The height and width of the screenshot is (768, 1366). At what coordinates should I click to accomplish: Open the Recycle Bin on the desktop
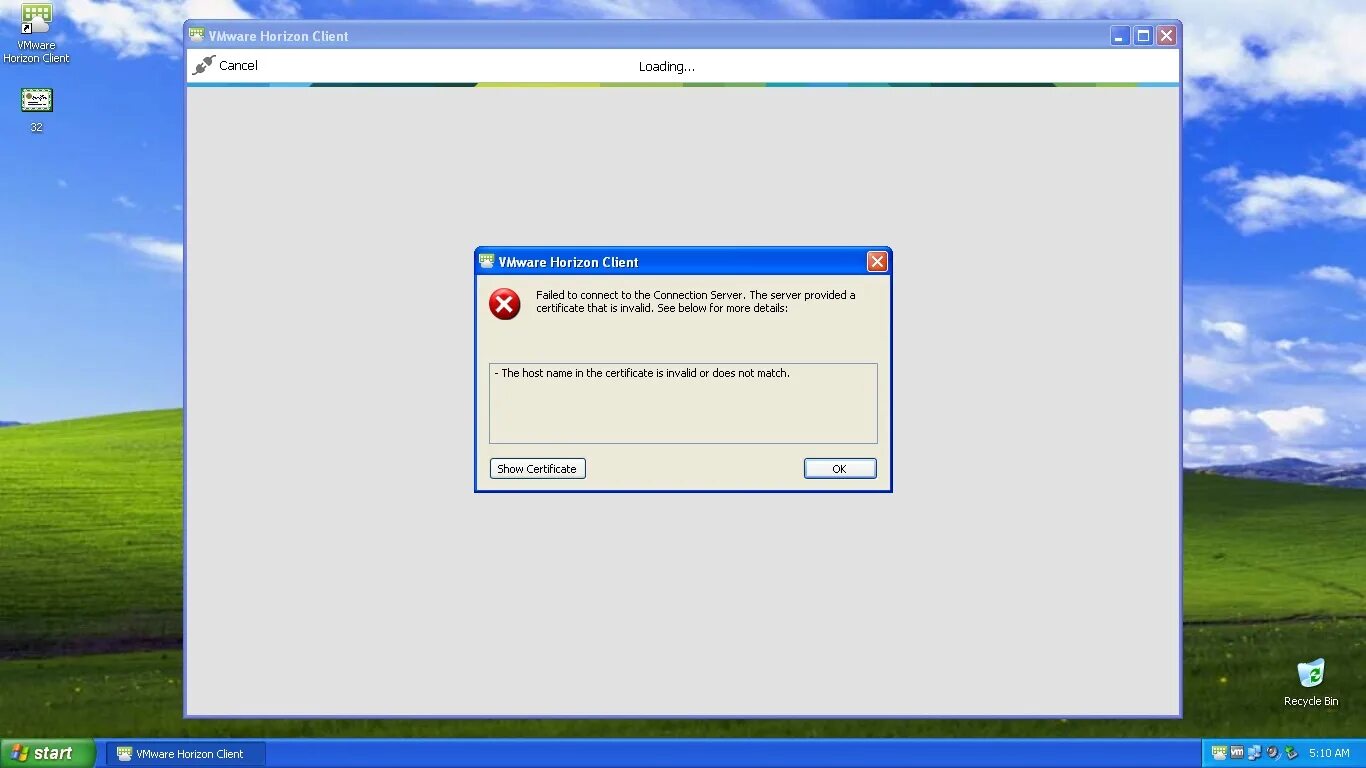(x=1311, y=682)
